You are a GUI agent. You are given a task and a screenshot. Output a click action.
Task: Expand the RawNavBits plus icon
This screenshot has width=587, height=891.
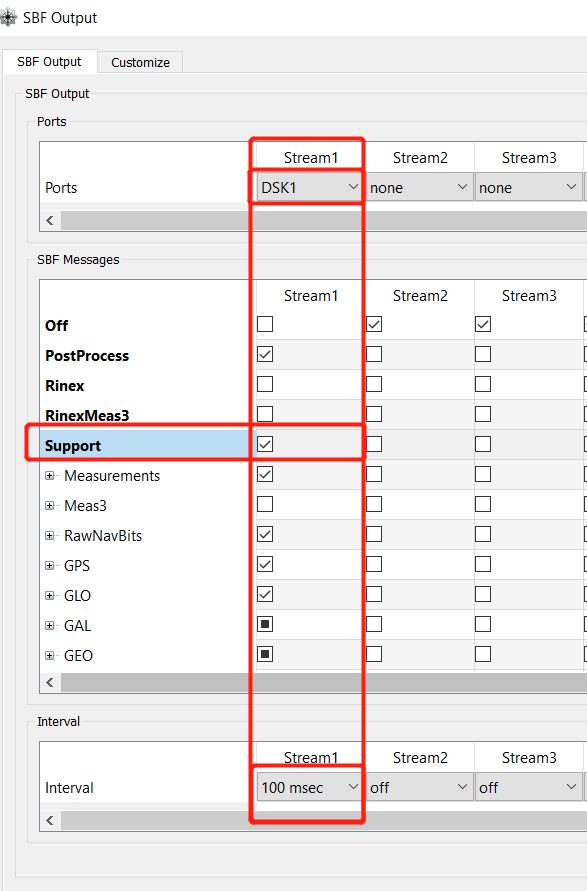(50, 536)
